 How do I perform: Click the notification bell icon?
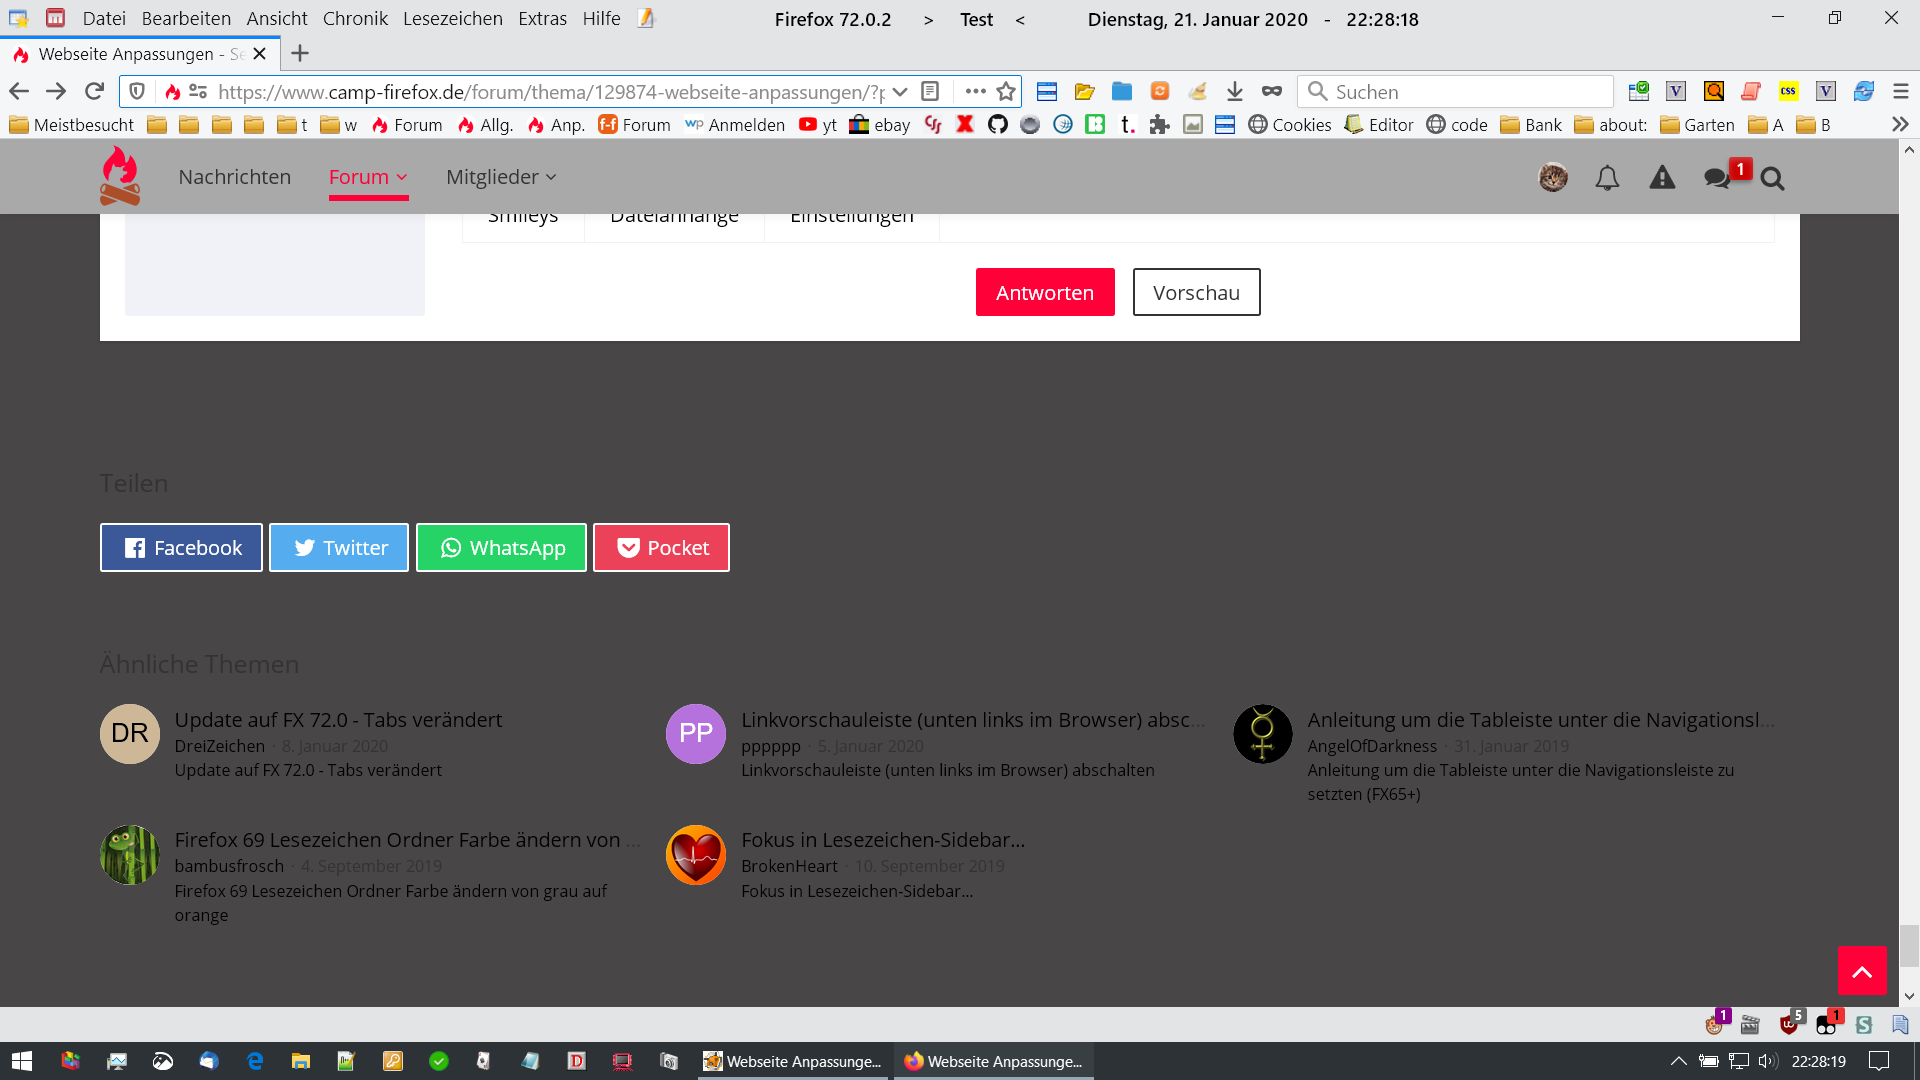click(x=1607, y=178)
